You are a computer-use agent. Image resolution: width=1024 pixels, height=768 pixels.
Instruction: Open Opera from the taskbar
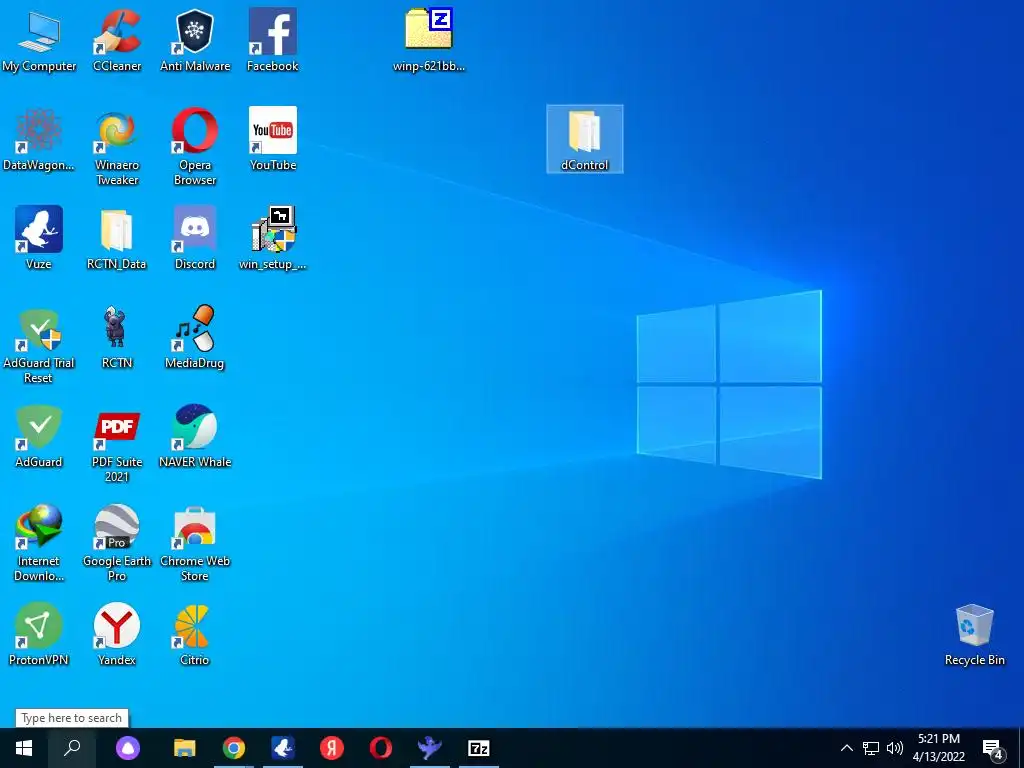381,748
